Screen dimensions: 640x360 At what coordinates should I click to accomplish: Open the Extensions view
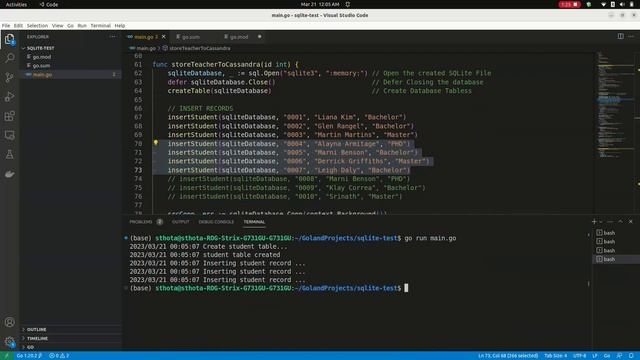[9, 116]
